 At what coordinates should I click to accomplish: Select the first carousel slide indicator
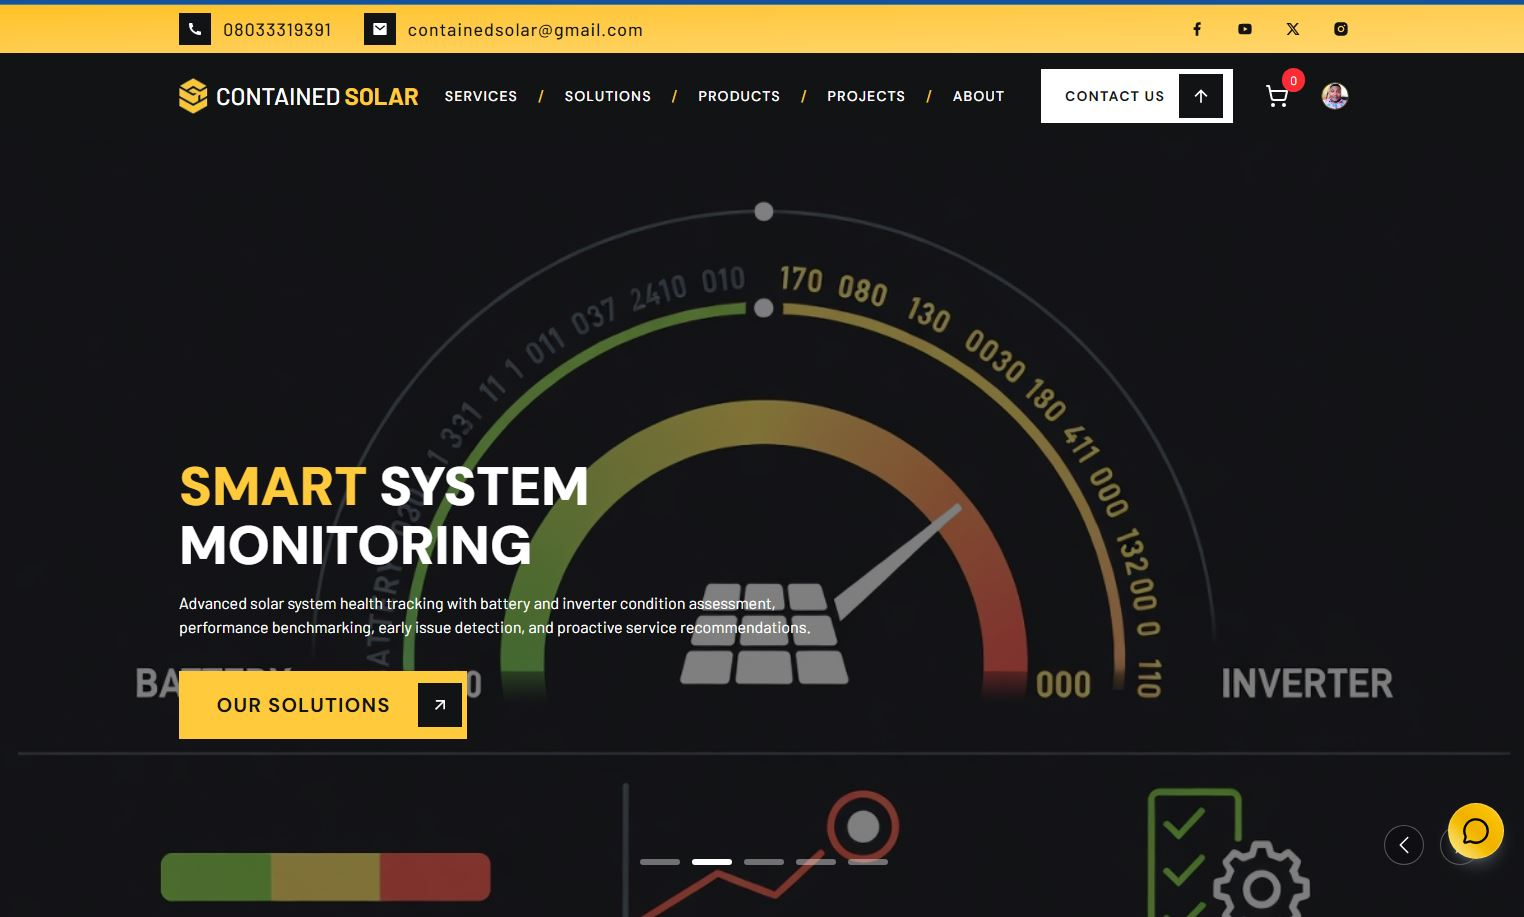pos(660,861)
